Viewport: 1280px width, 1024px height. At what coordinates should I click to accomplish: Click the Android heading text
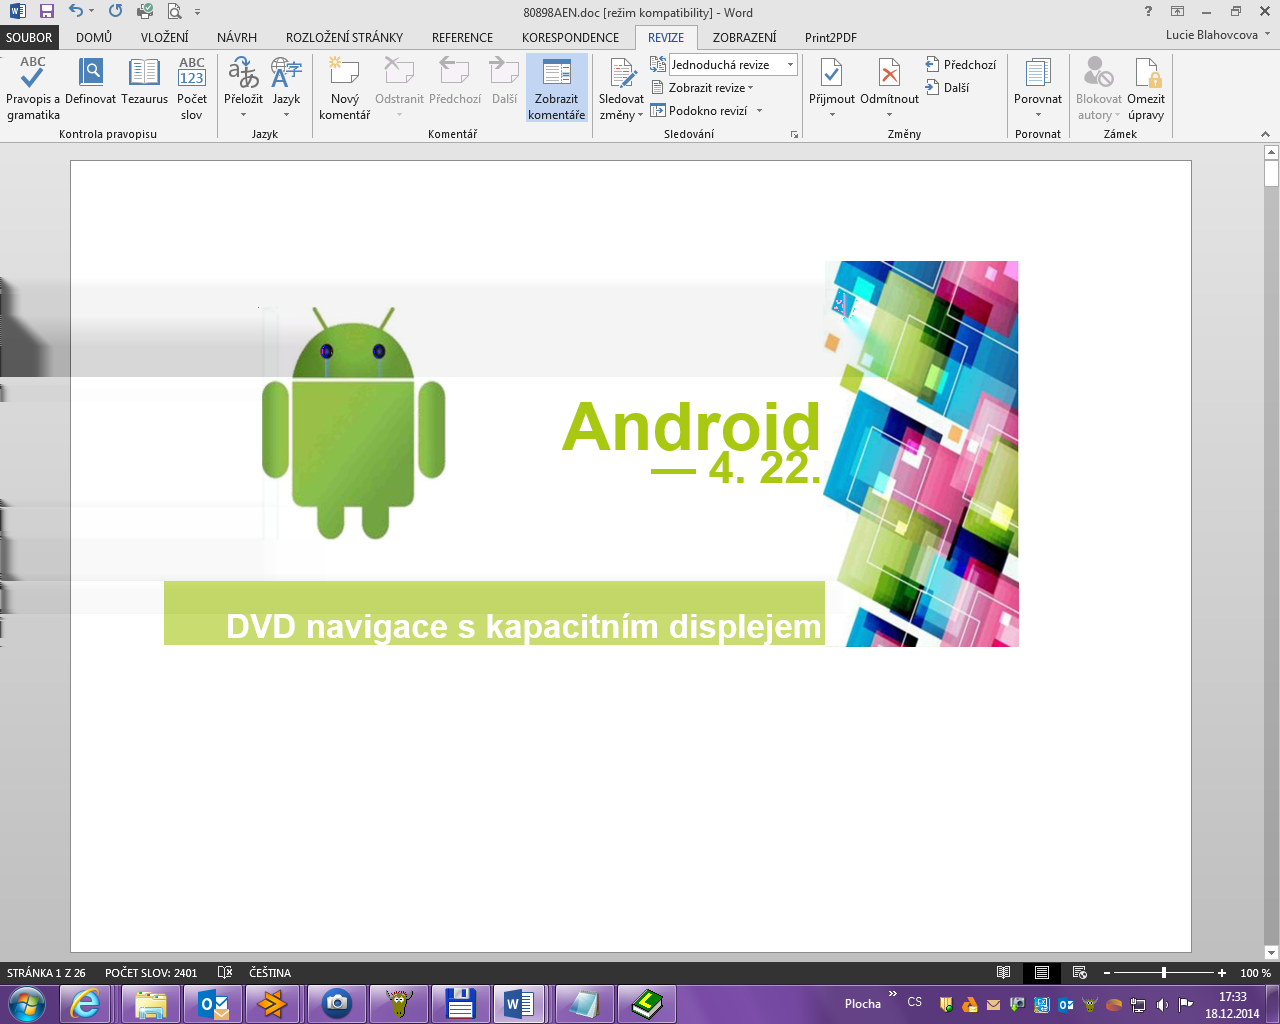click(x=691, y=426)
